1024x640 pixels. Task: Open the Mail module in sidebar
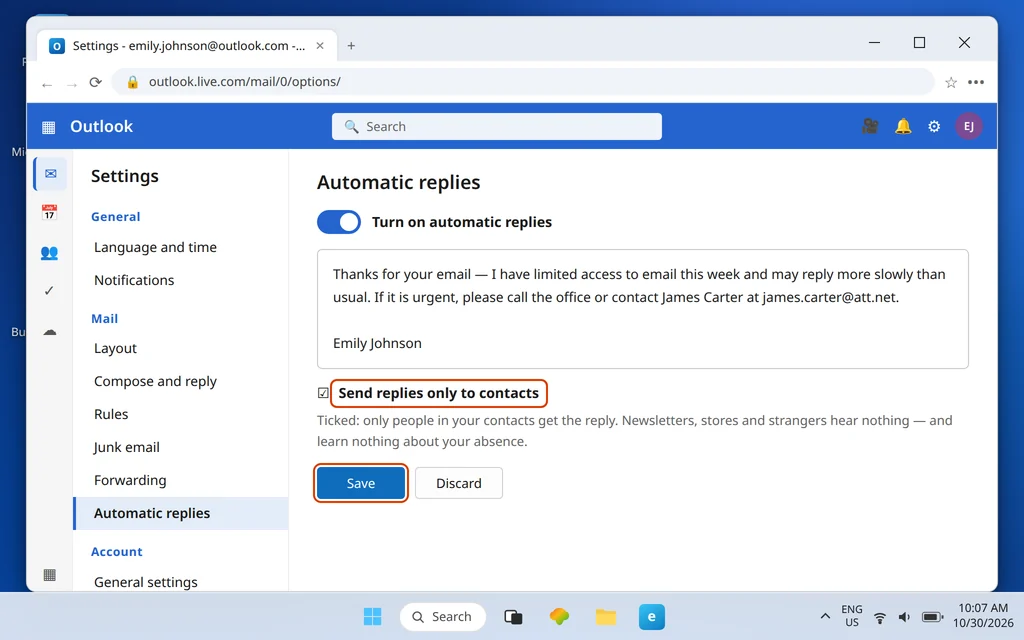click(x=50, y=174)
